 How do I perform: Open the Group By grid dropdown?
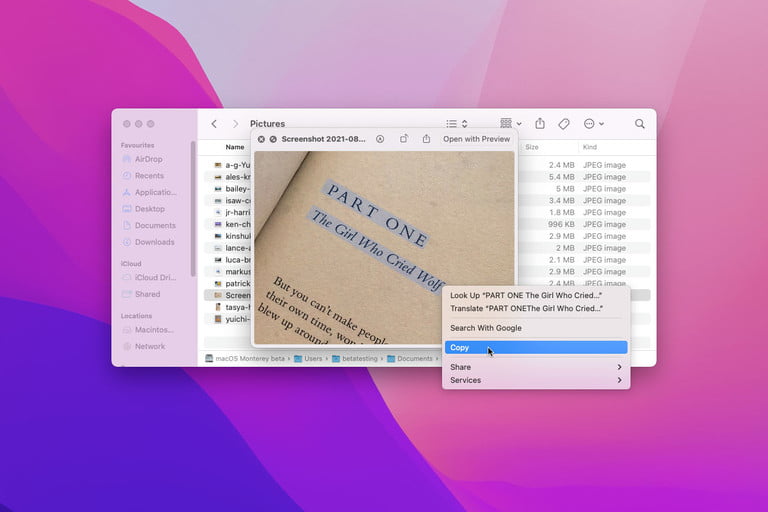(x=510, y=123)
